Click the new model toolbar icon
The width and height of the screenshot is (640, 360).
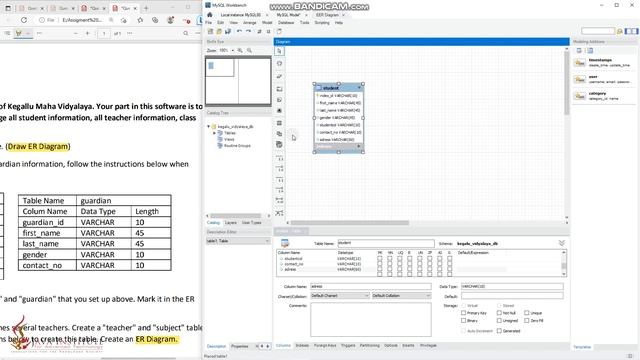(210, 31)
